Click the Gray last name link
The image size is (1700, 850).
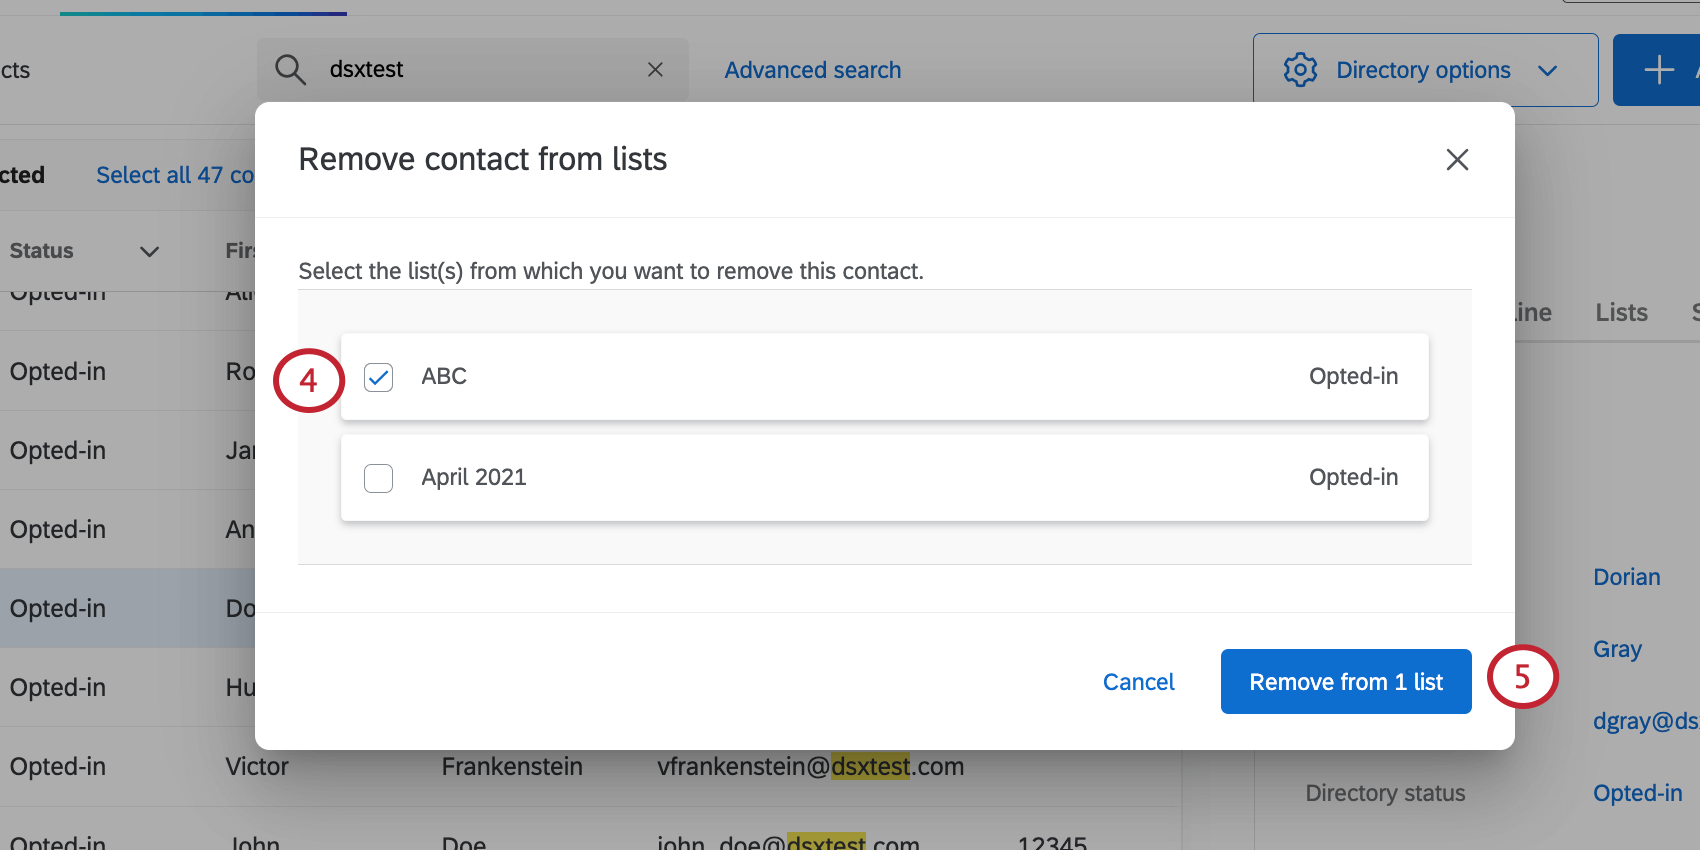pyautogui.click(x=1616, y=649)
